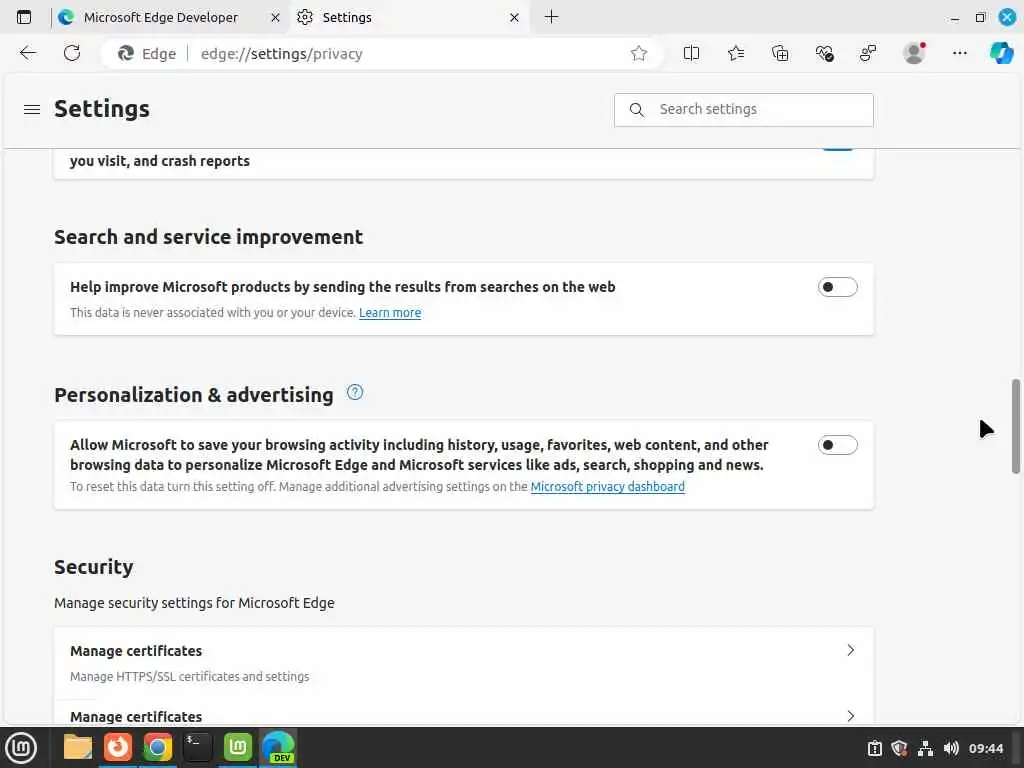
Task: Open the profile avatar icon
Action: click(914, 53)
